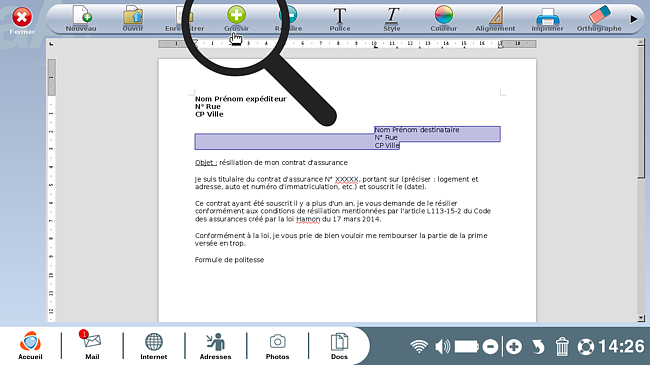Click the 'Nom Prénom destinataire' line

click(x=417, y=130)
